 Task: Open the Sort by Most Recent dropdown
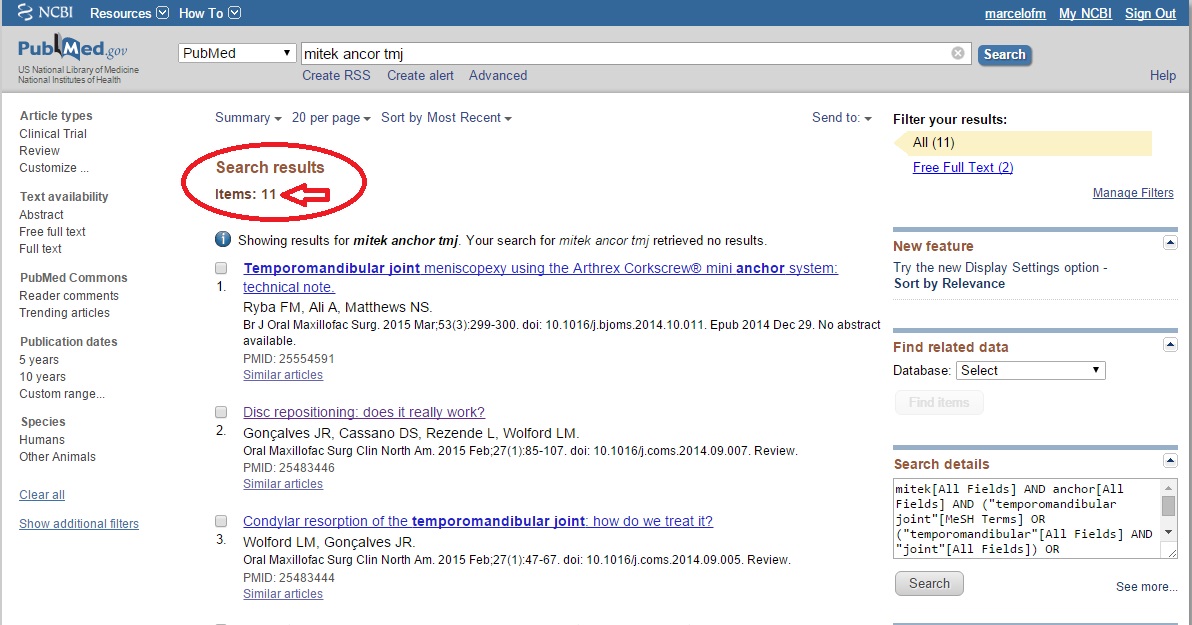coord(446,118)
